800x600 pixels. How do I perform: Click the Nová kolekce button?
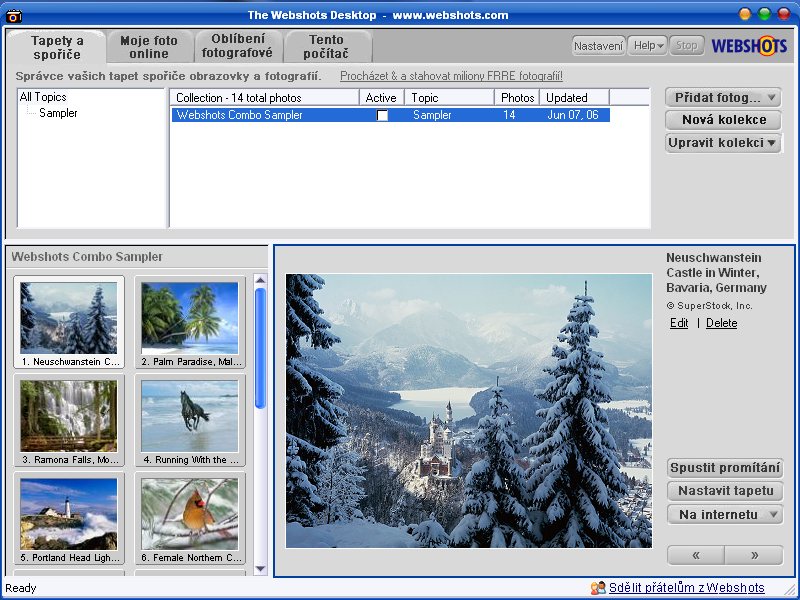point(723,120)
